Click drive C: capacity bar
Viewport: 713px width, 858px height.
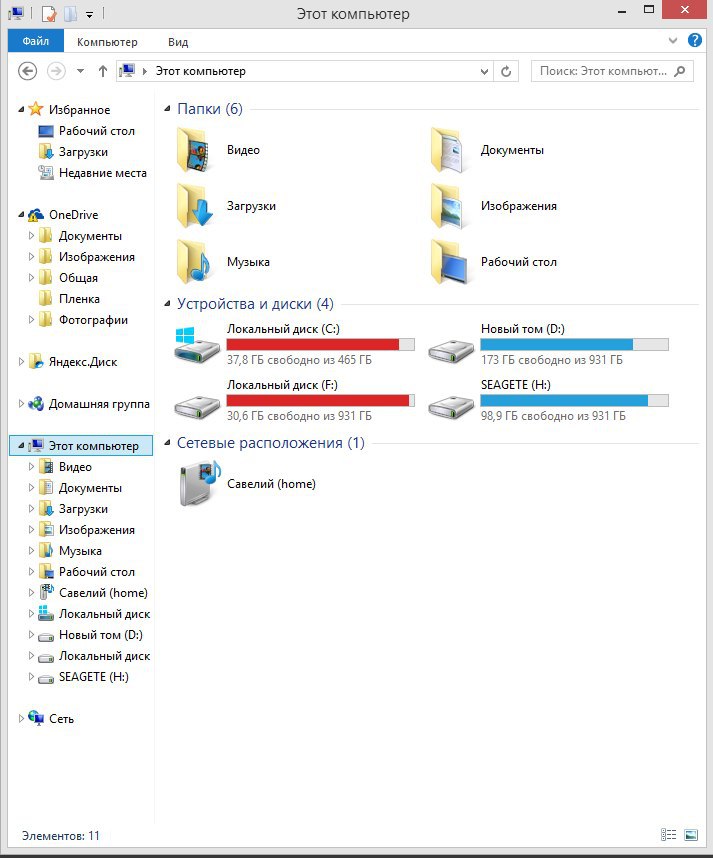(321, 344)
